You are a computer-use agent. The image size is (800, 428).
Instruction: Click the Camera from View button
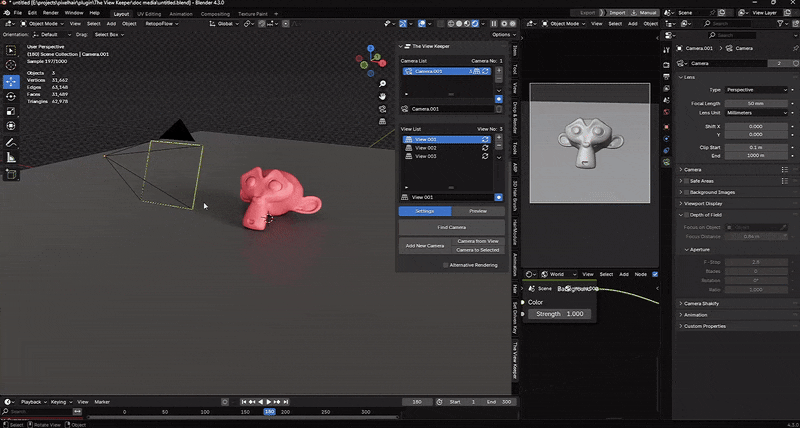[478, 241]
